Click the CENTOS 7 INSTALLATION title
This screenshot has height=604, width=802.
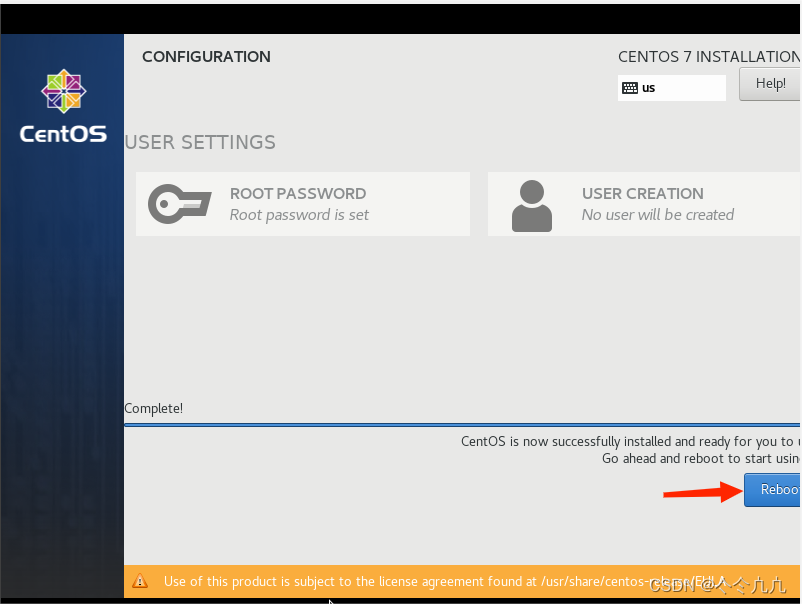click(709, 56)
